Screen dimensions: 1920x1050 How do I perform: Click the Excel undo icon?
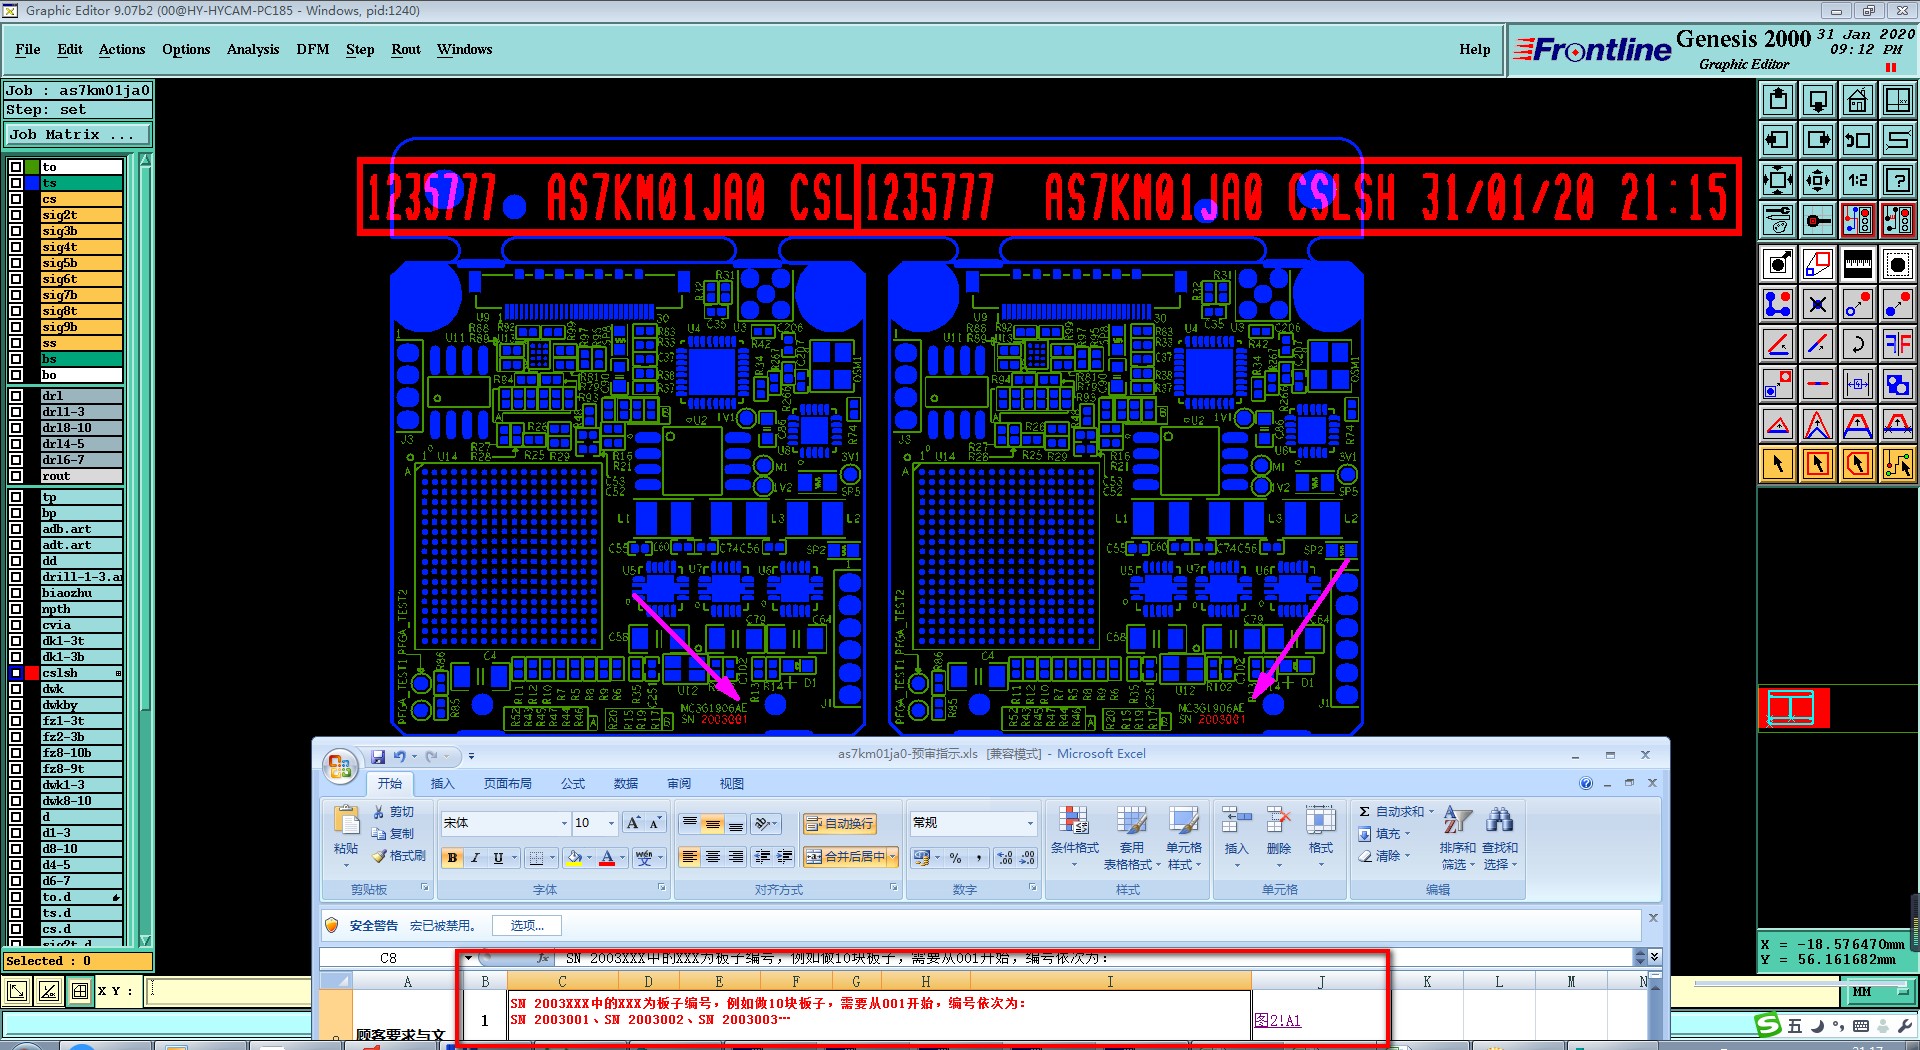[x=399, y=757]
